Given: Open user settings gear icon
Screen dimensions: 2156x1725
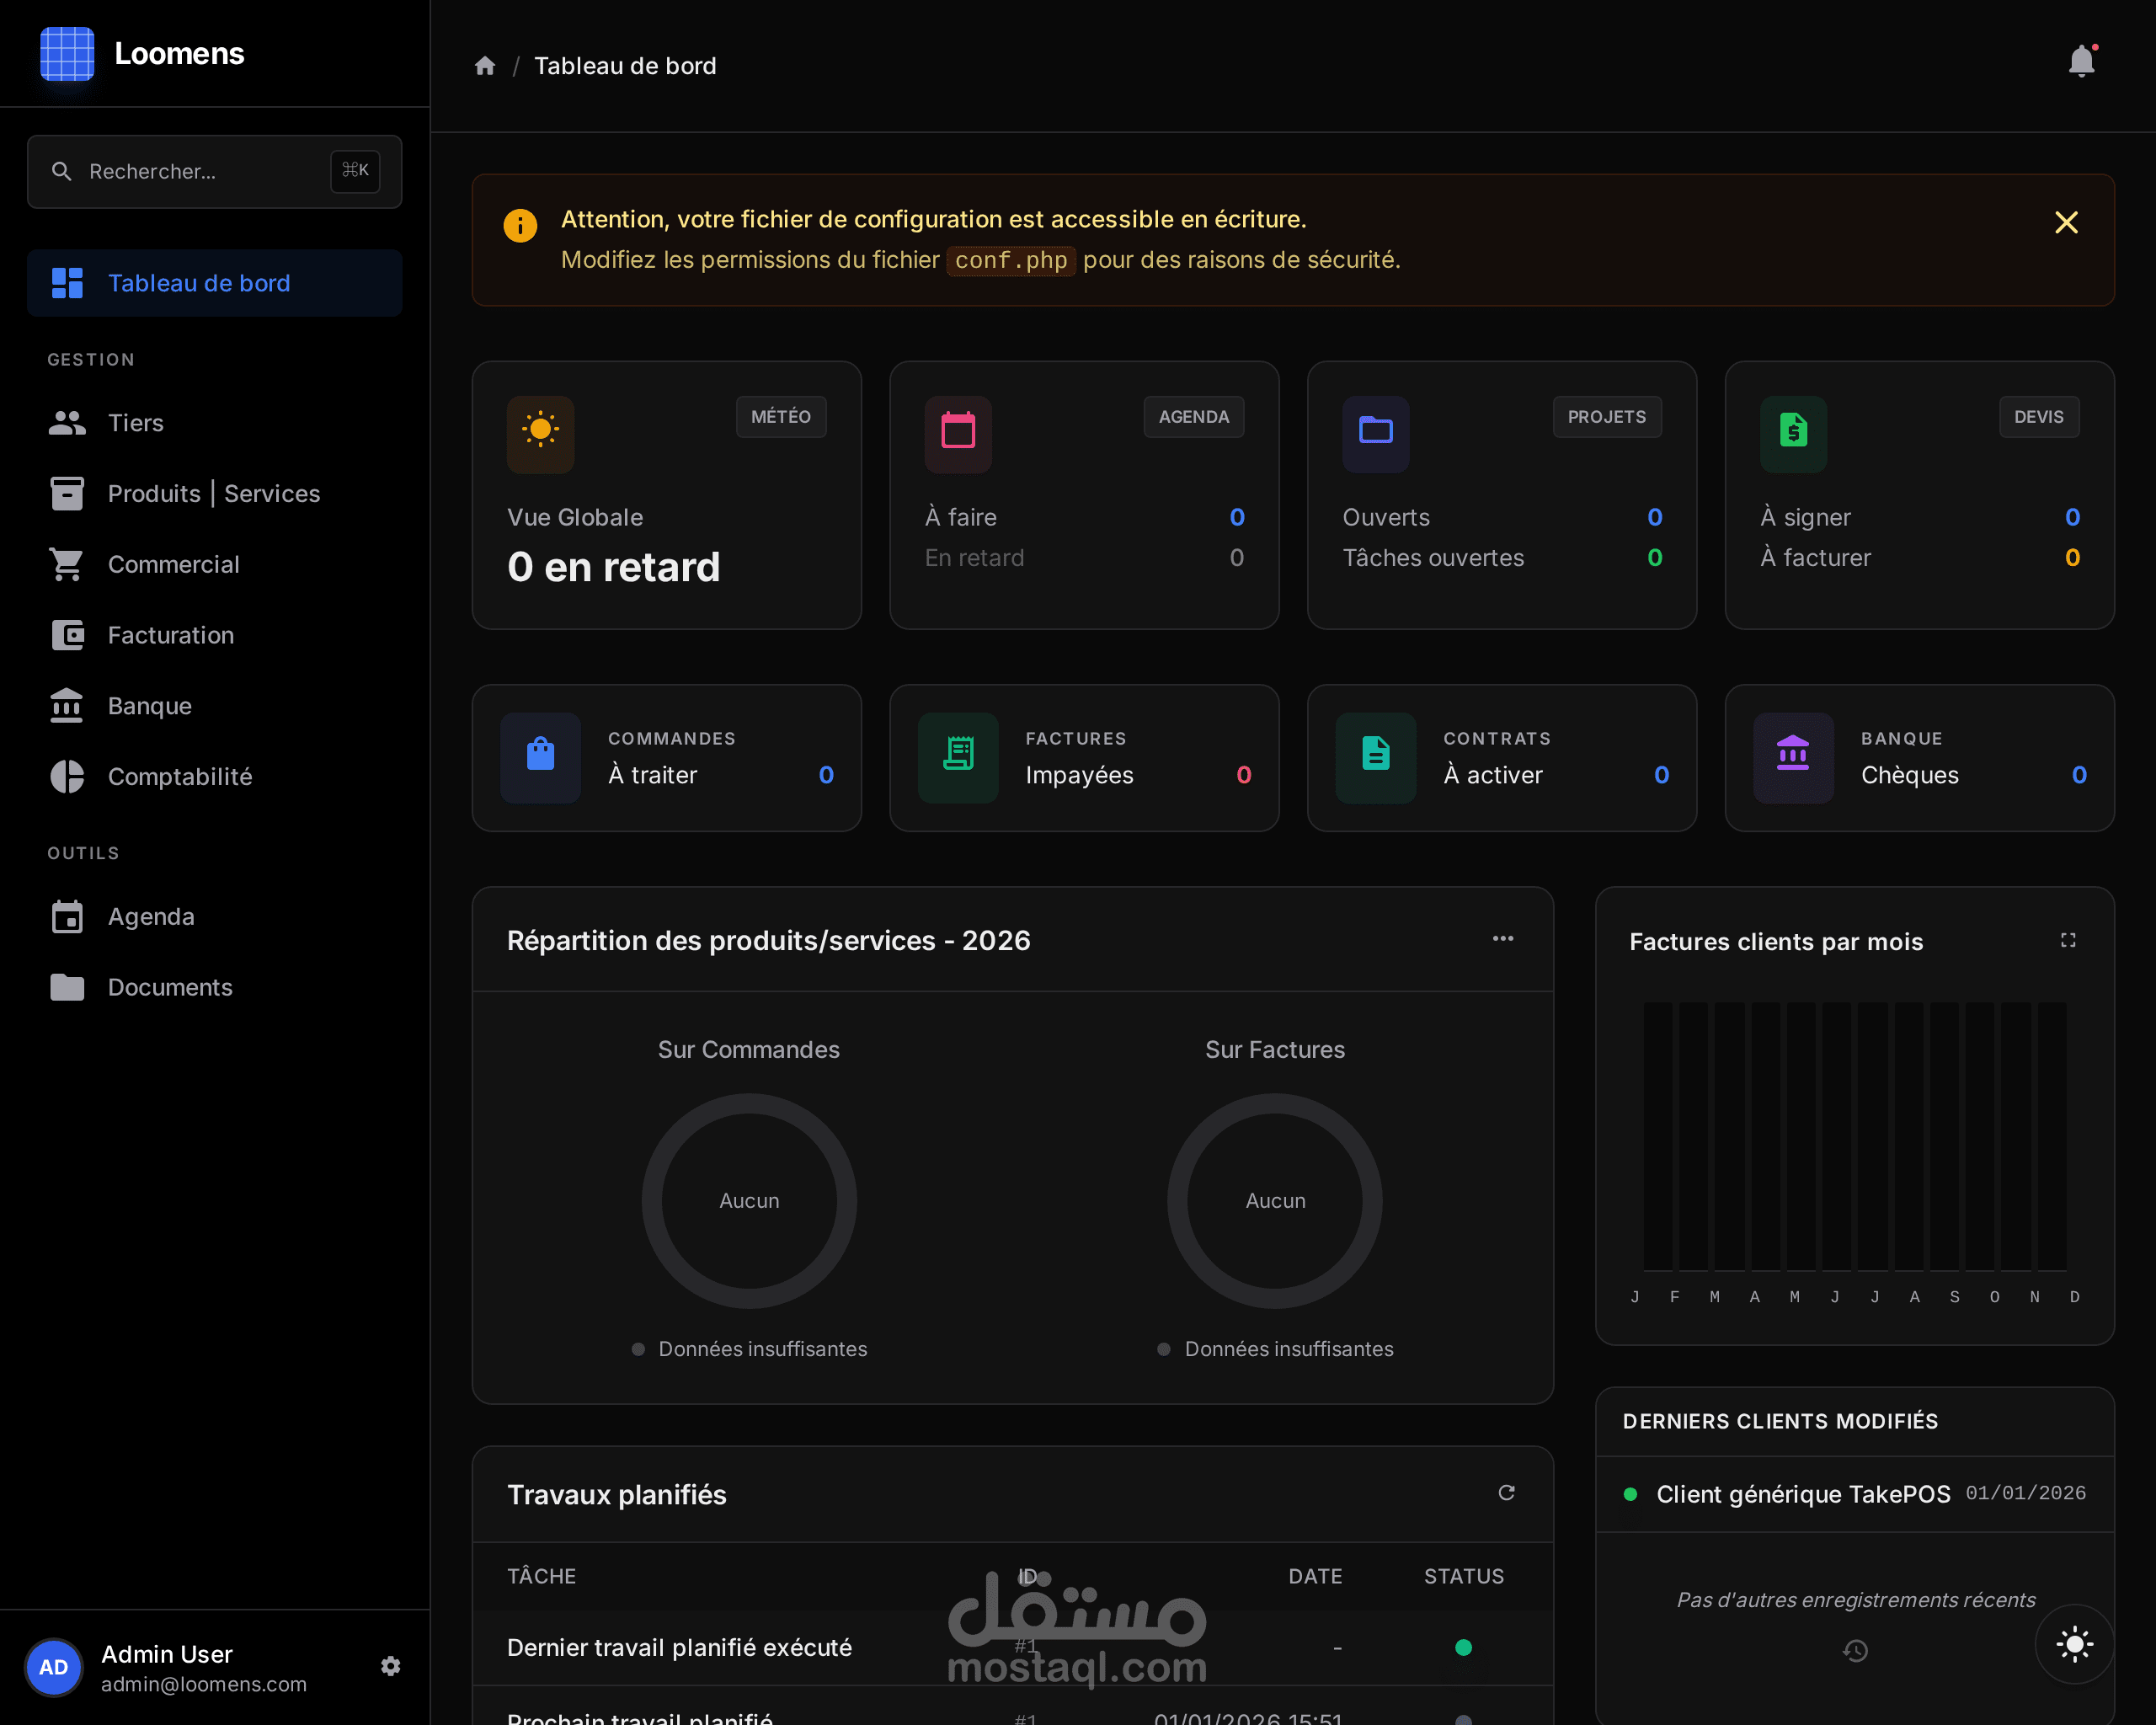Looking at the screenshot, I should coord(391,1665).
